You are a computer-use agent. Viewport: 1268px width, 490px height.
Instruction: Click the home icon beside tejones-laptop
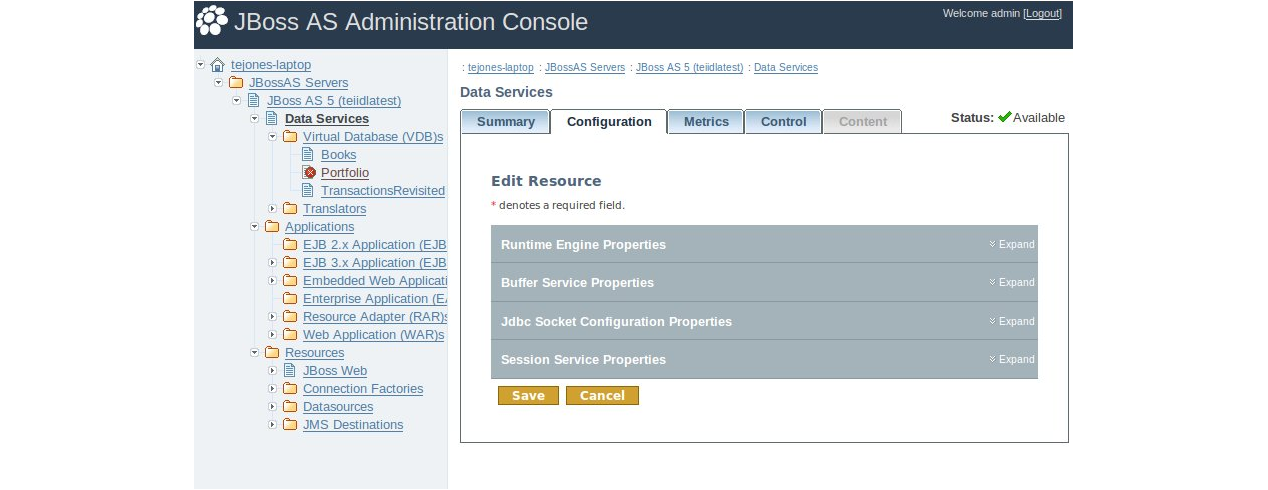tap(218, 65)
